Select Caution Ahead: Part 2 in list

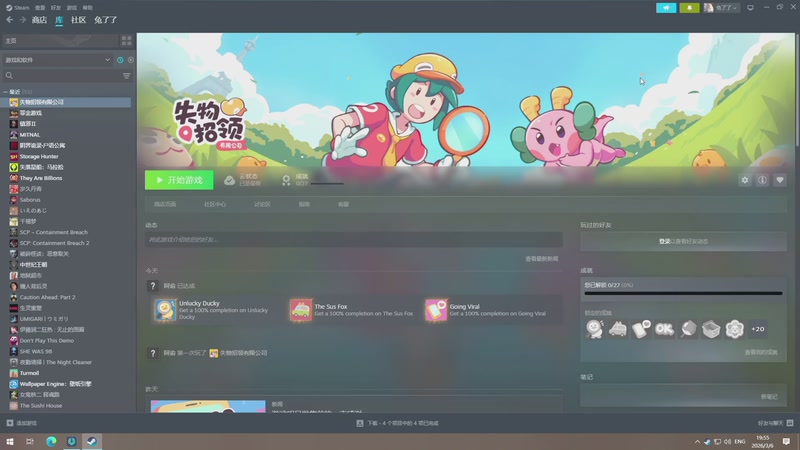[47, 297]
